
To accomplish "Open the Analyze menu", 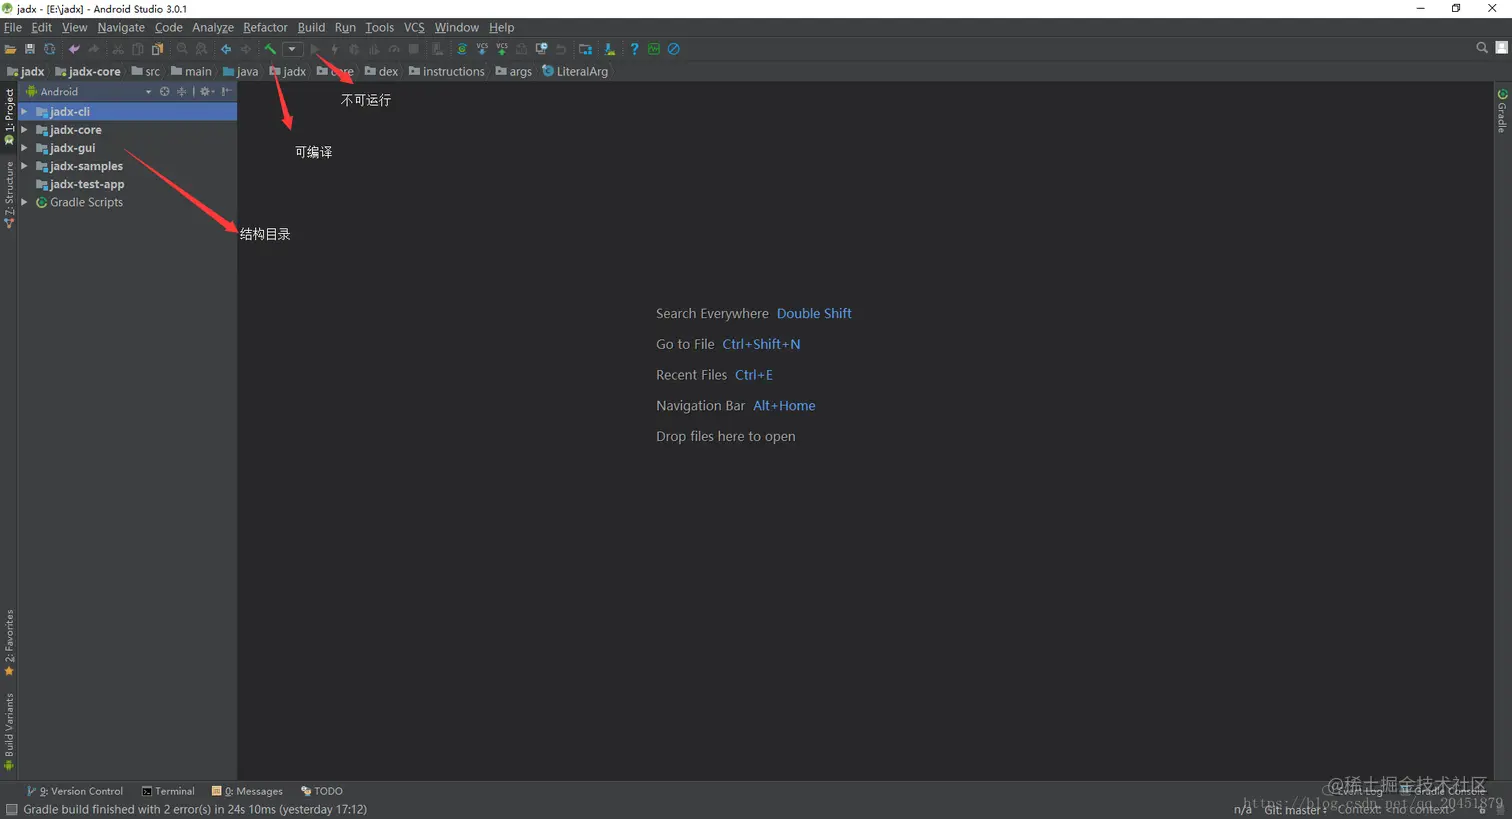I will click(213, 27).
